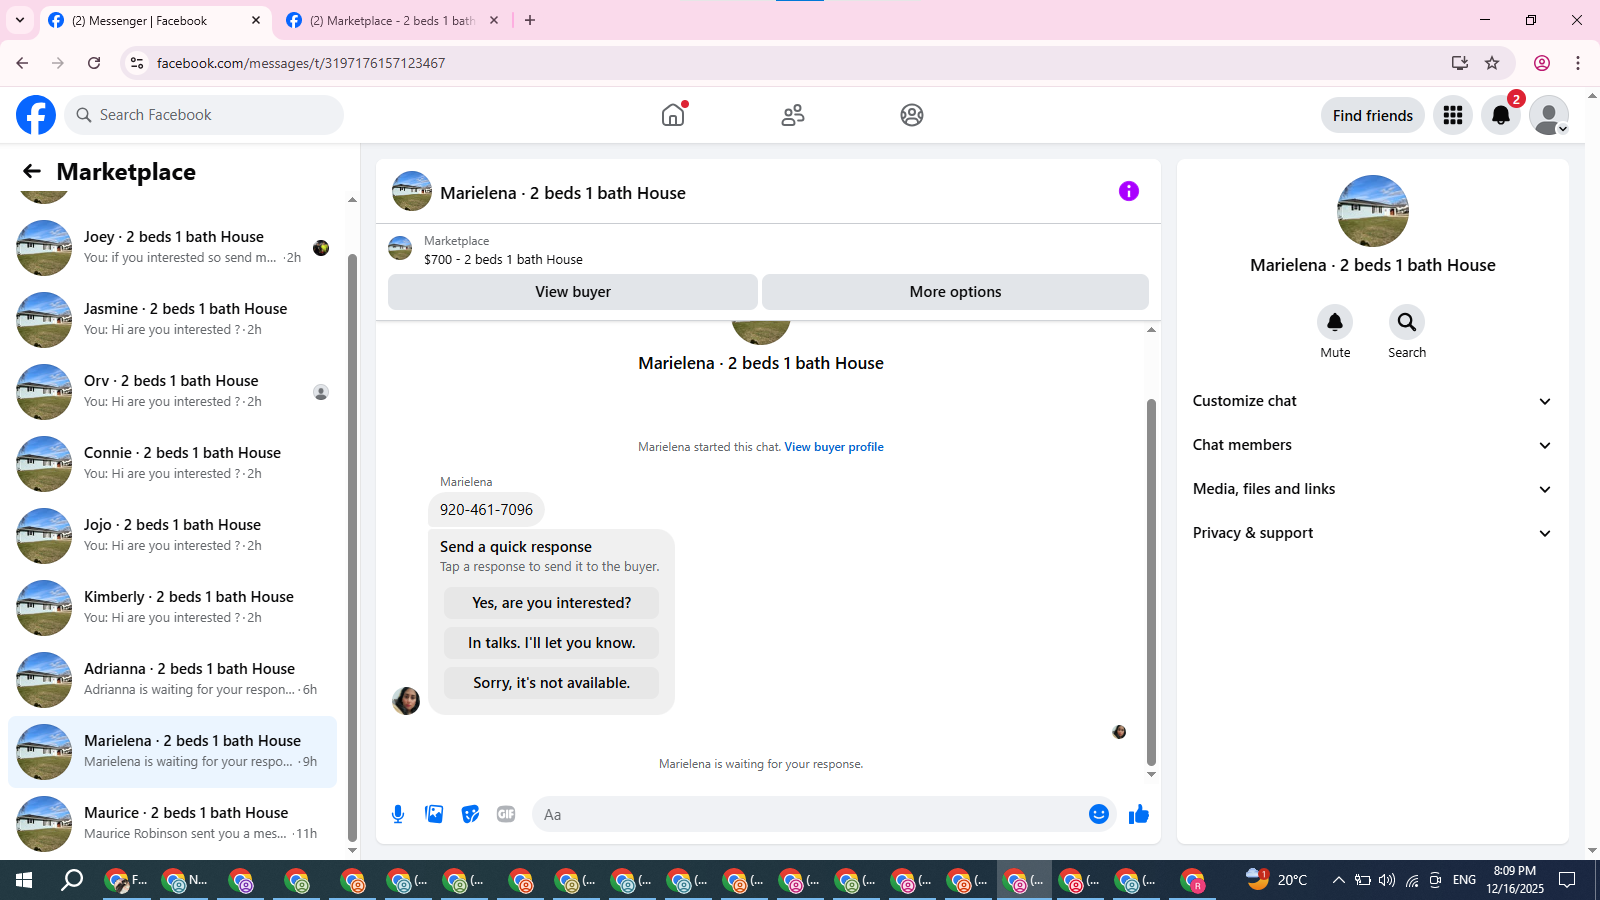Click the large listing photo in details panel

pos(1372,211)
